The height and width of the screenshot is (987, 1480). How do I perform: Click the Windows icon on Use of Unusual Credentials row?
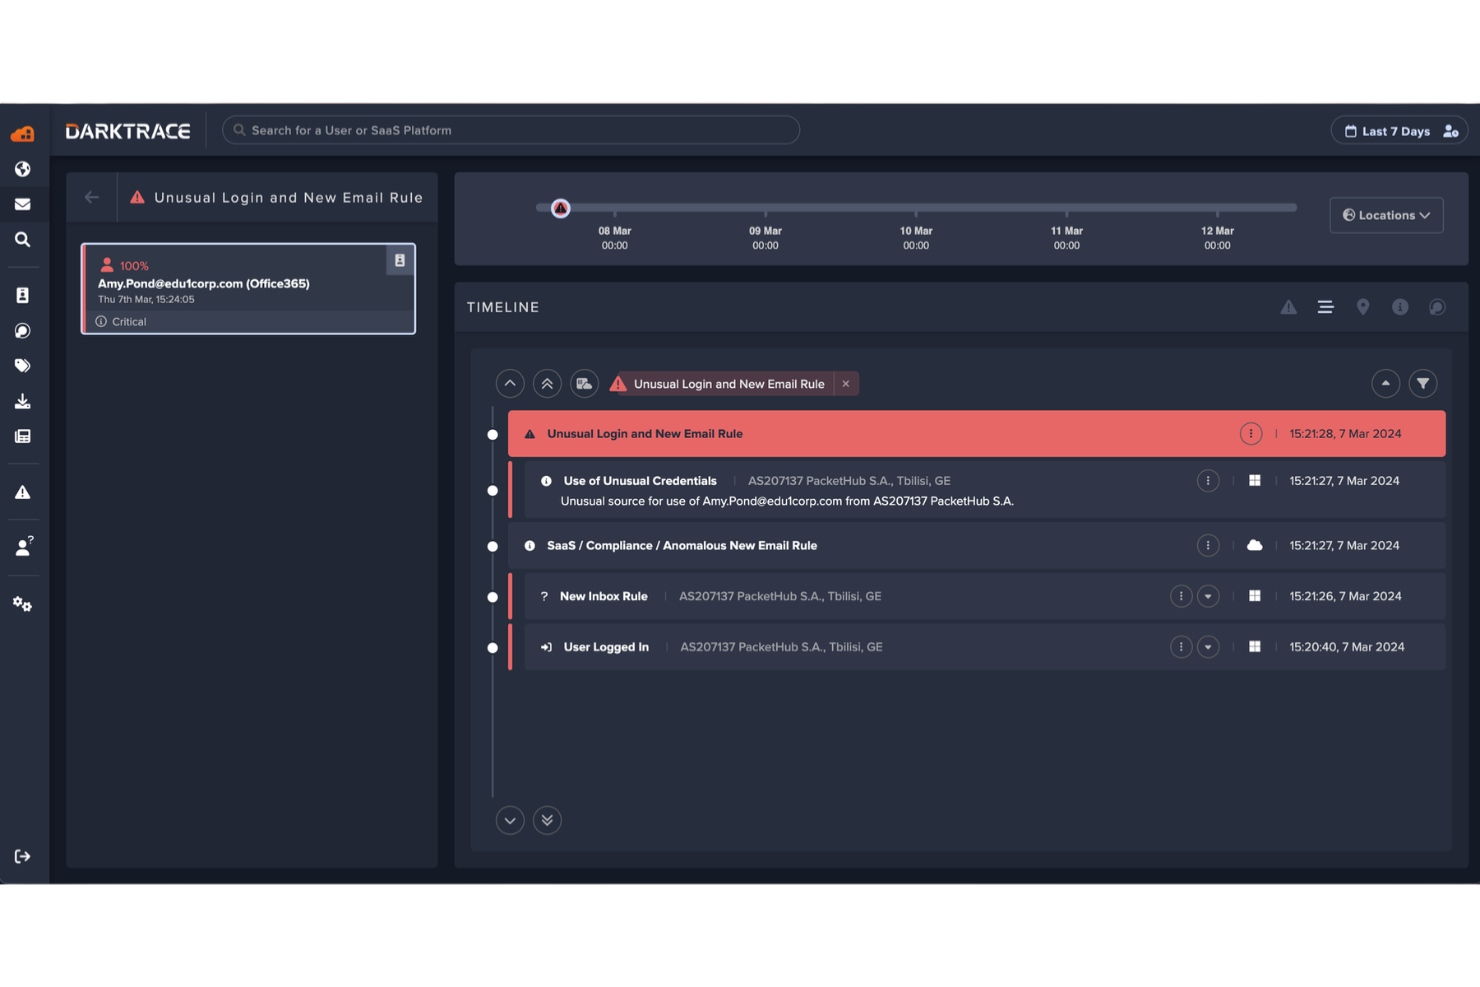coord(1254,481)
